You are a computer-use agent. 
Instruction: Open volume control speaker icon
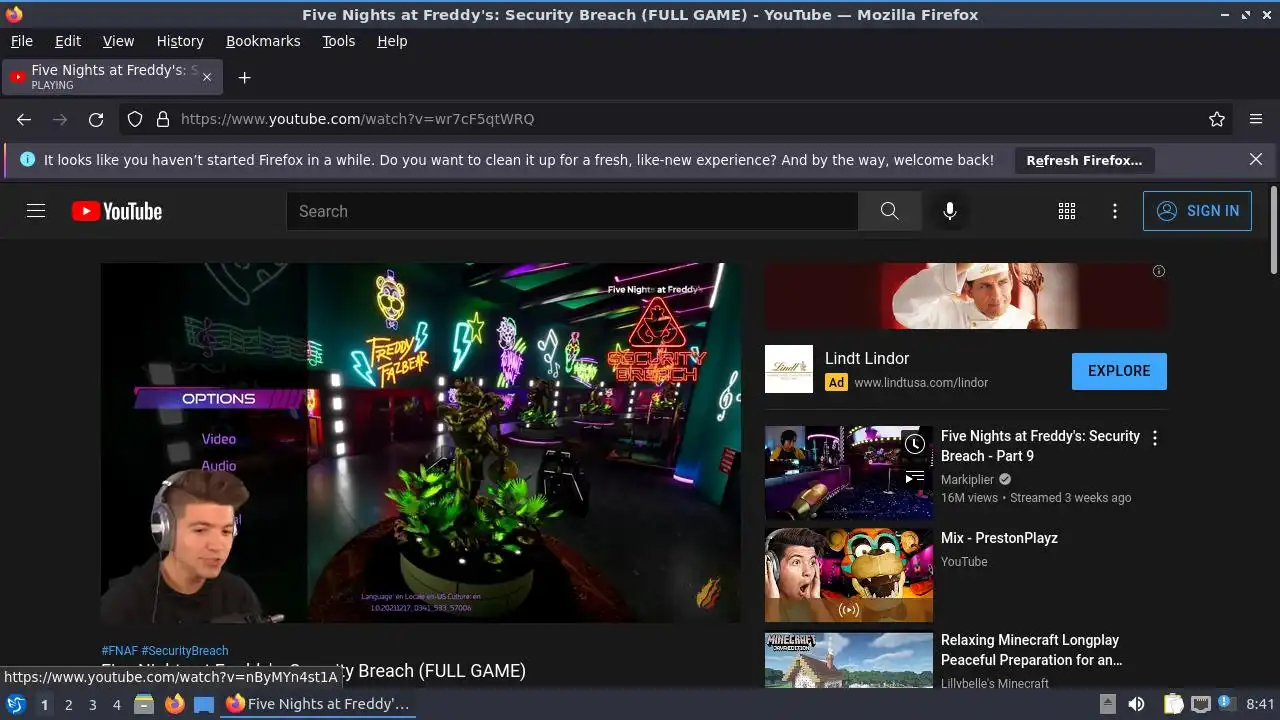(1136, 704)
